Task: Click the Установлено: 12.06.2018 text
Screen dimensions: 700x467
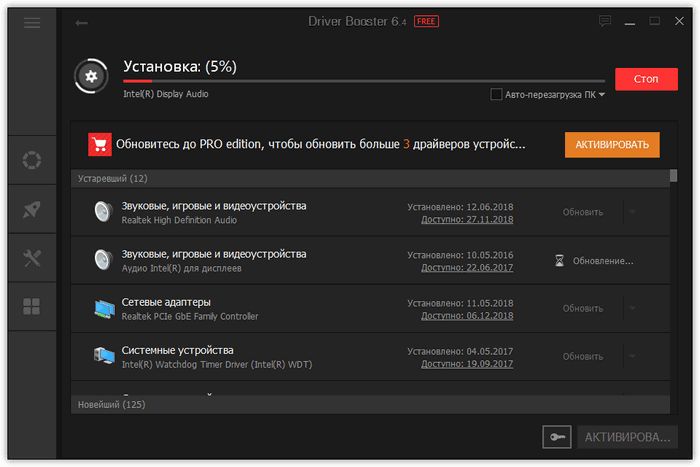Action: (x=460, y=207)
